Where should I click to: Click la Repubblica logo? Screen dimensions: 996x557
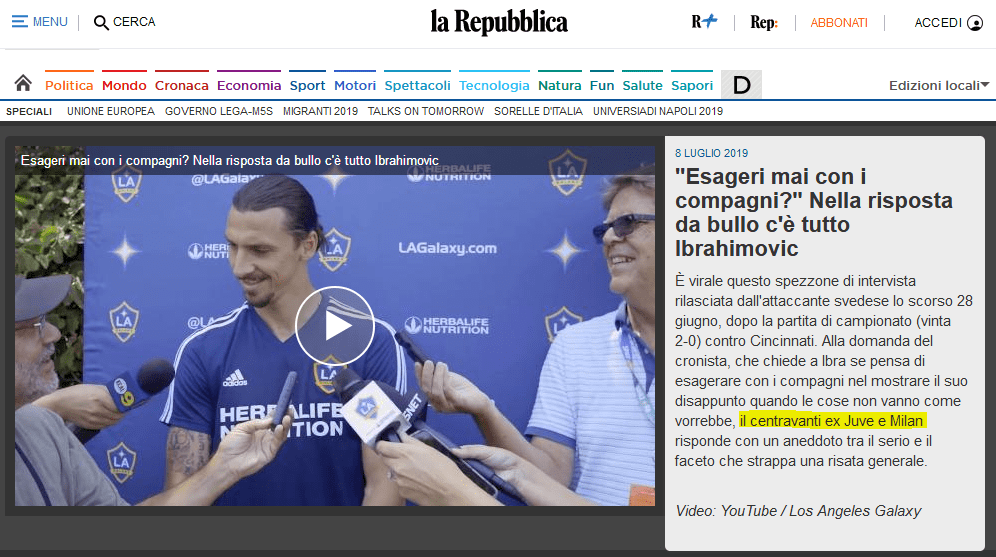(499, 22)
